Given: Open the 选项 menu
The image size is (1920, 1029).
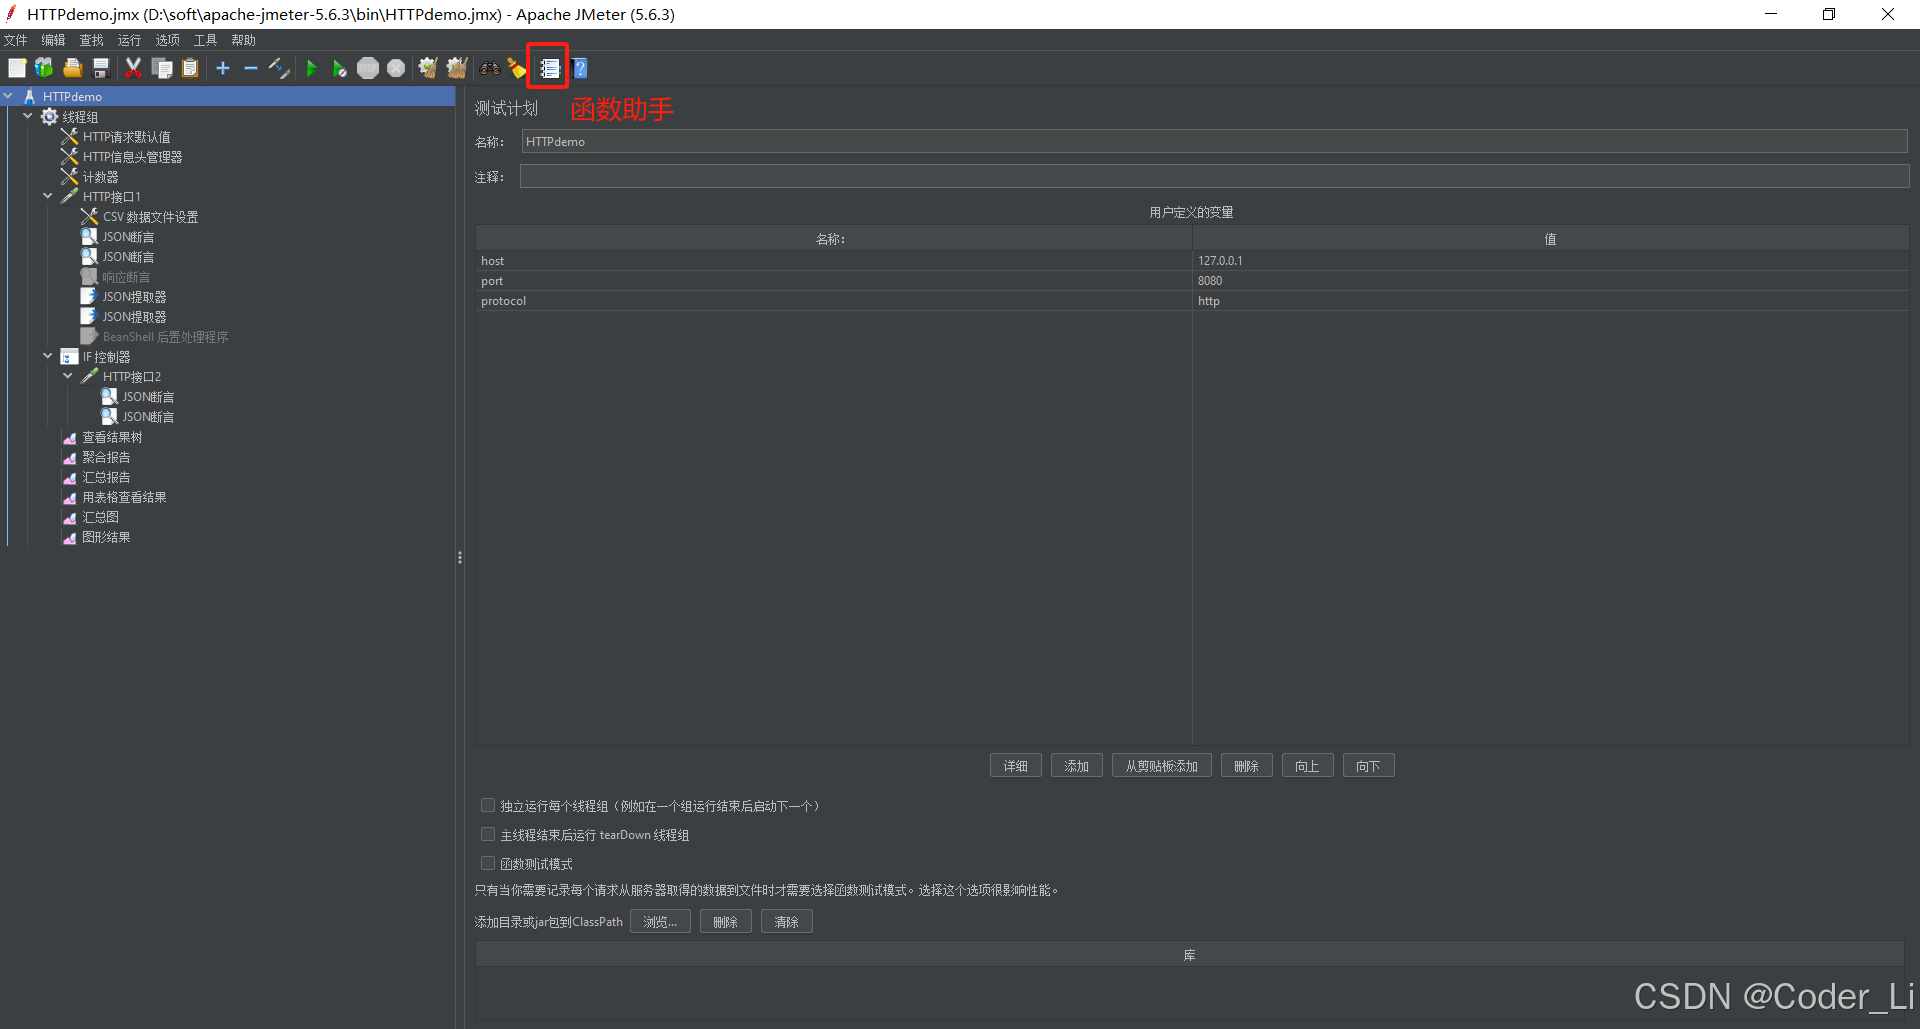Looking at the screenshot, I should coord(168,40).
